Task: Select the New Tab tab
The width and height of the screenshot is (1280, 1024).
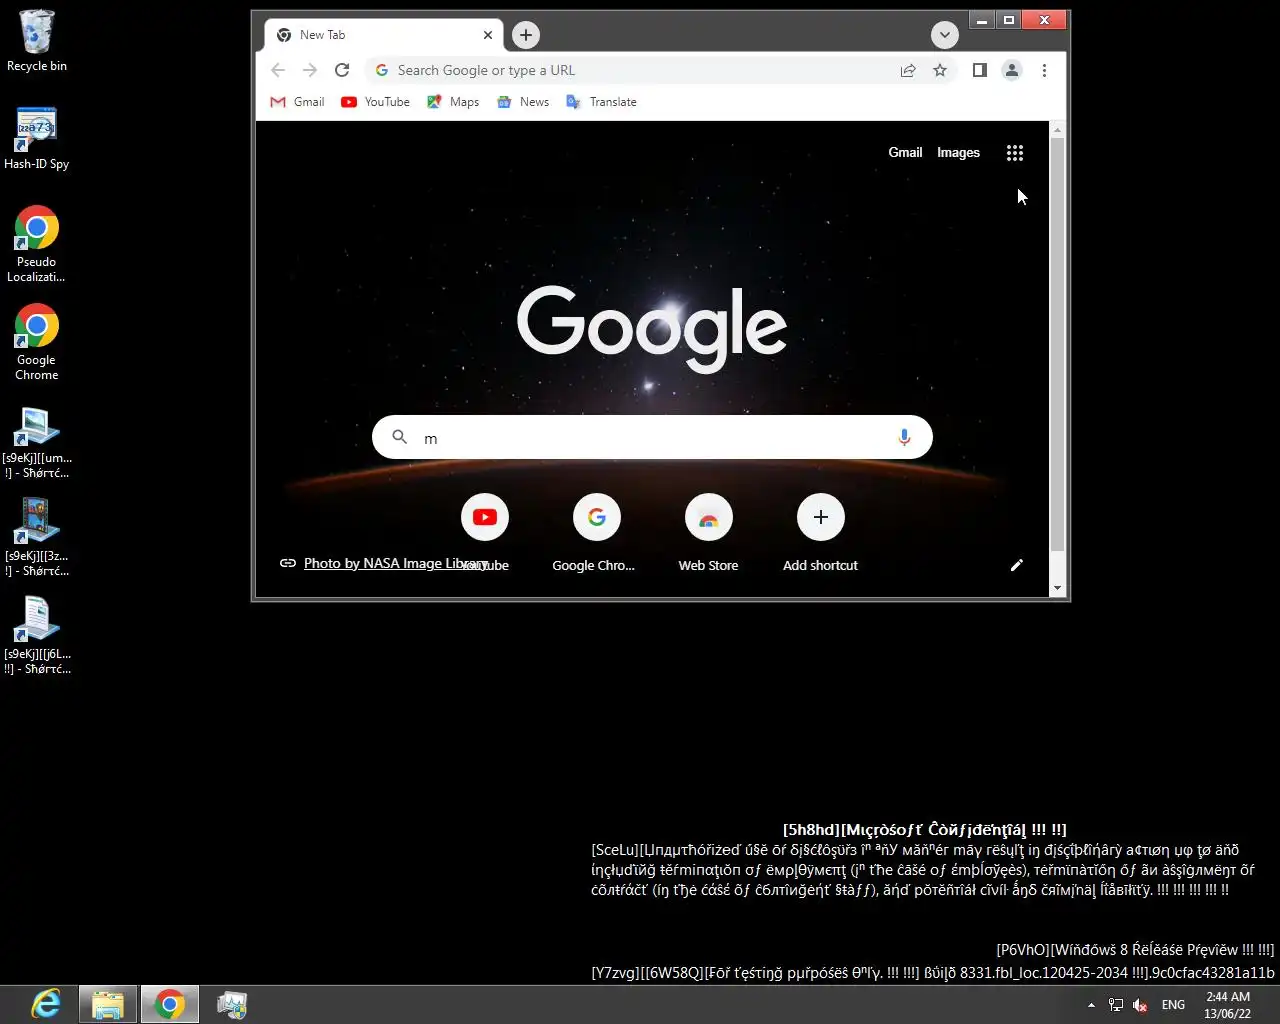Action: 385,35
